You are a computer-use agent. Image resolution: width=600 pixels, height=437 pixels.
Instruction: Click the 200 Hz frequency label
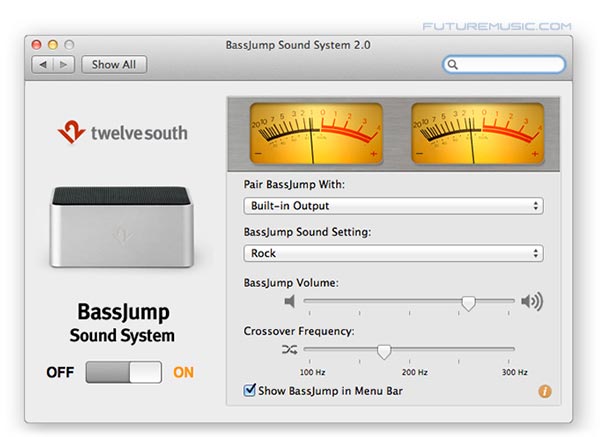pos(415,372)
